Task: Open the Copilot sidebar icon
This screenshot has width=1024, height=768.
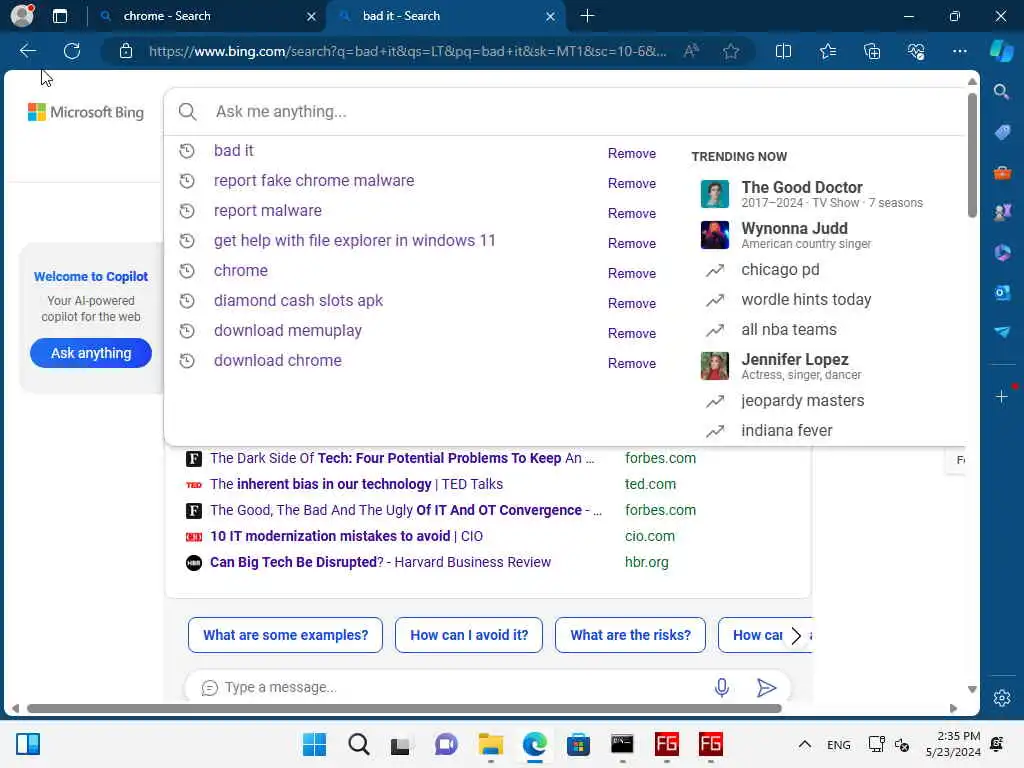Action: [1001, 51]
